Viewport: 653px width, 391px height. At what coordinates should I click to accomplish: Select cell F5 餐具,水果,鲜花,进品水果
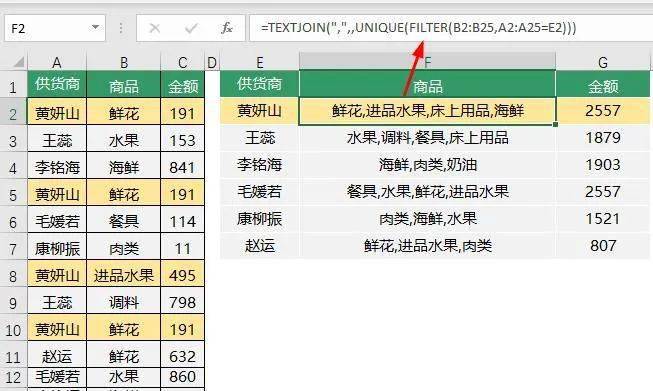[x=428, y=192]
